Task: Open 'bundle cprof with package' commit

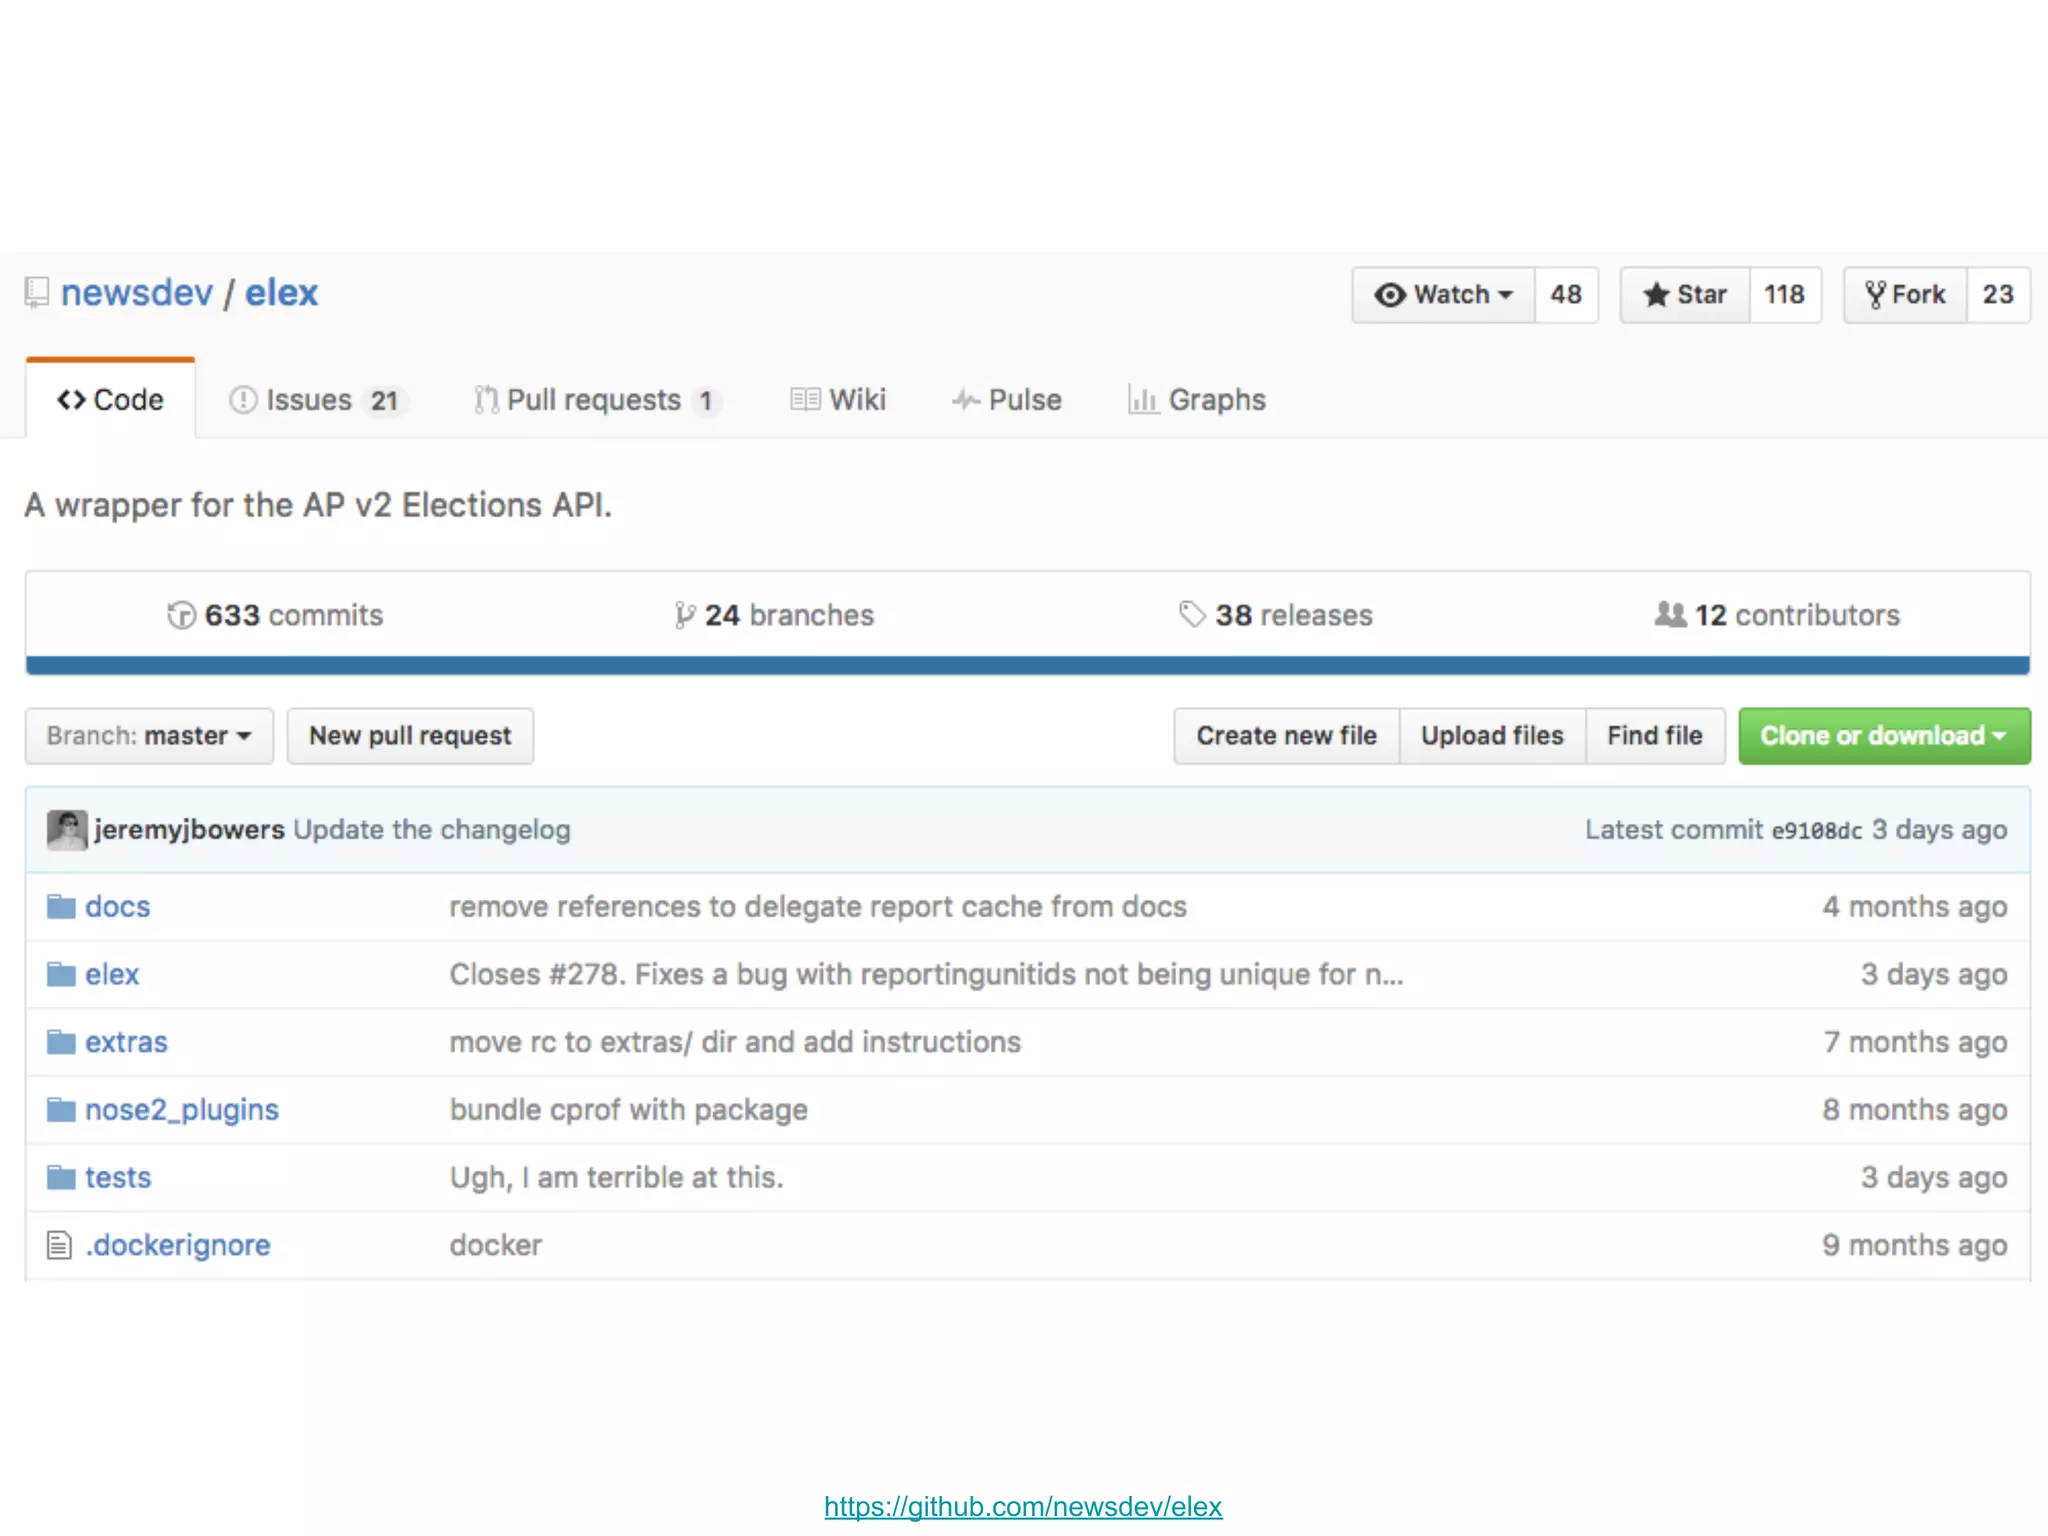Action: click(x=628, y=1110)
